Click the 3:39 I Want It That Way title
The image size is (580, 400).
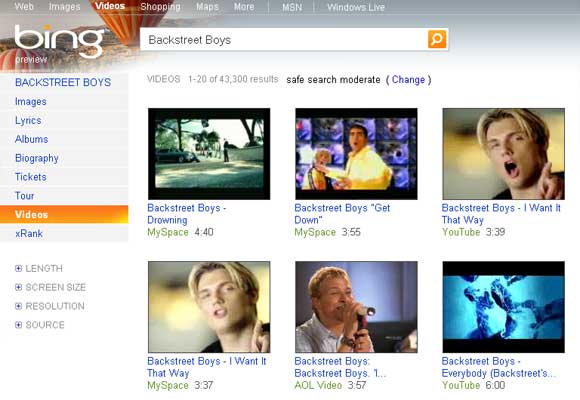[x=501, y=214]
